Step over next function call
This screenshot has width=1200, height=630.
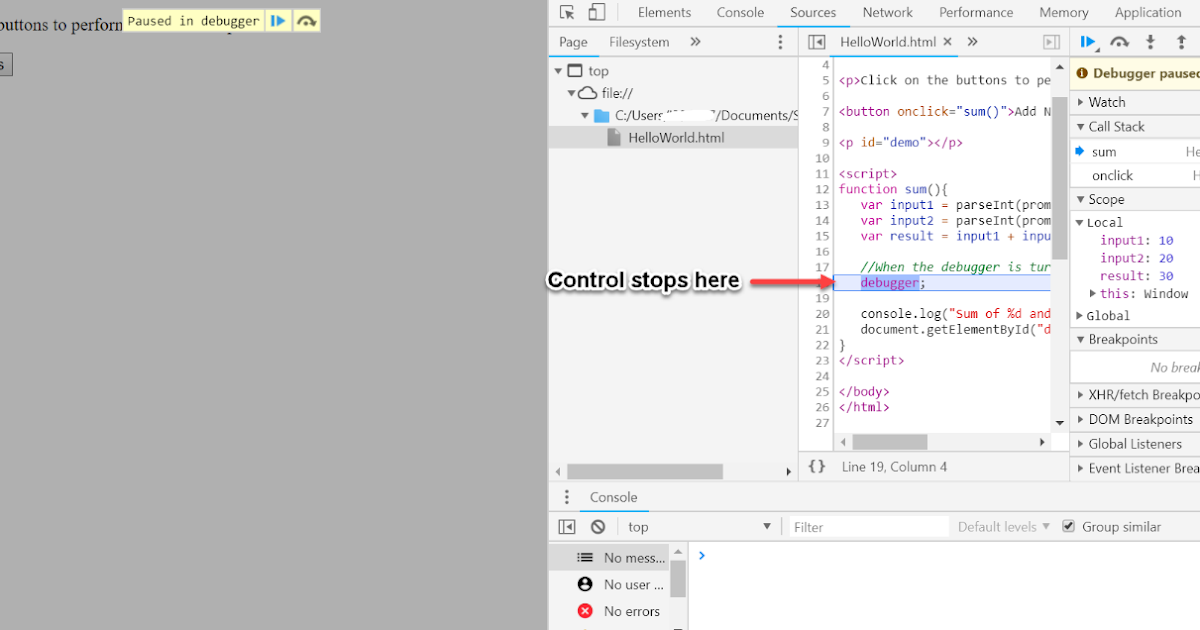[1119, 41]
